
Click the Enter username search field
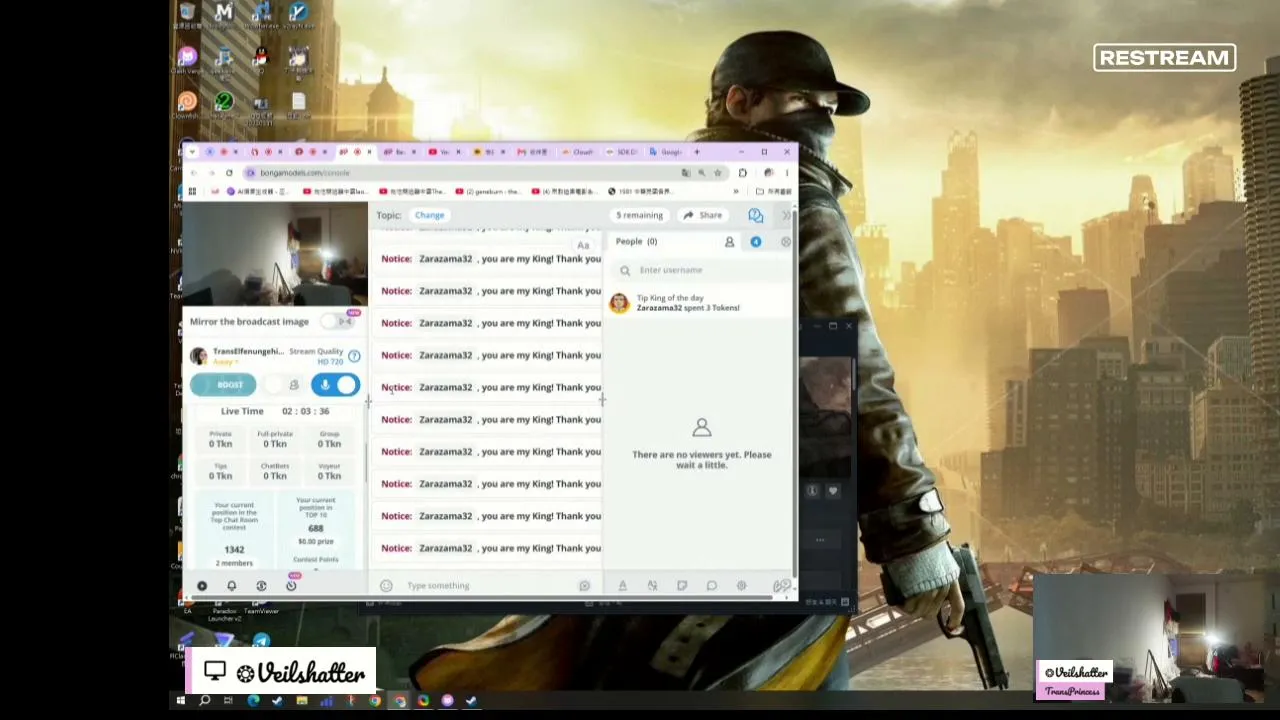pyautogui.click(x=700, y=270)
